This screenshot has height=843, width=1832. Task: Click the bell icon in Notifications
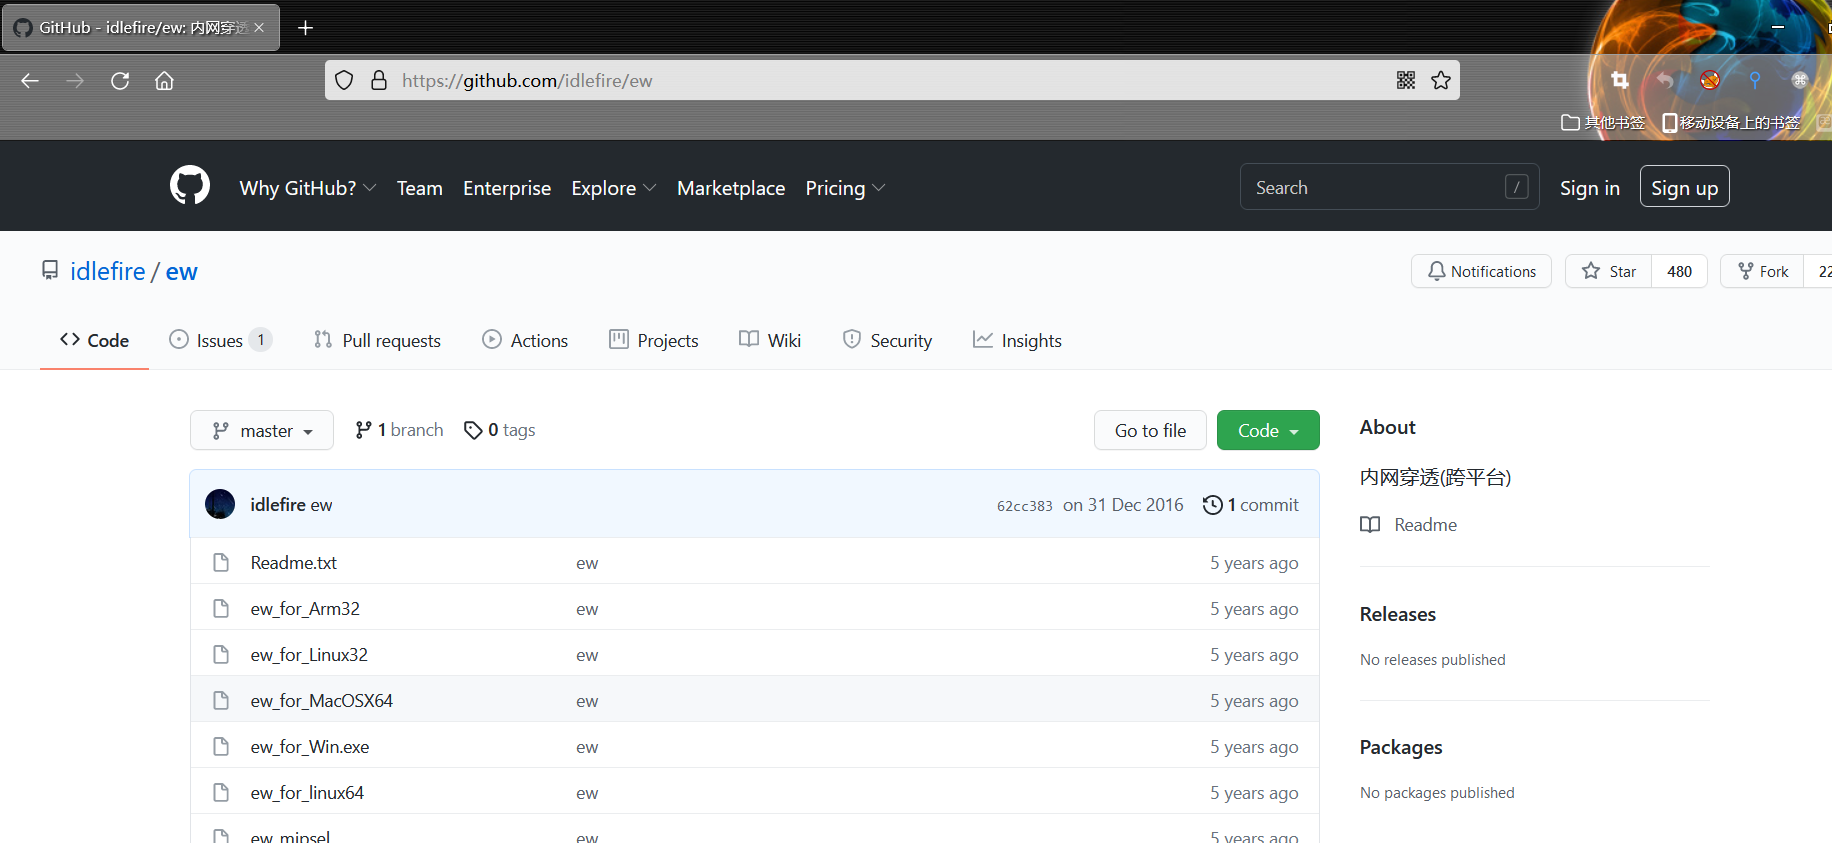click(x=1437, y=271)
